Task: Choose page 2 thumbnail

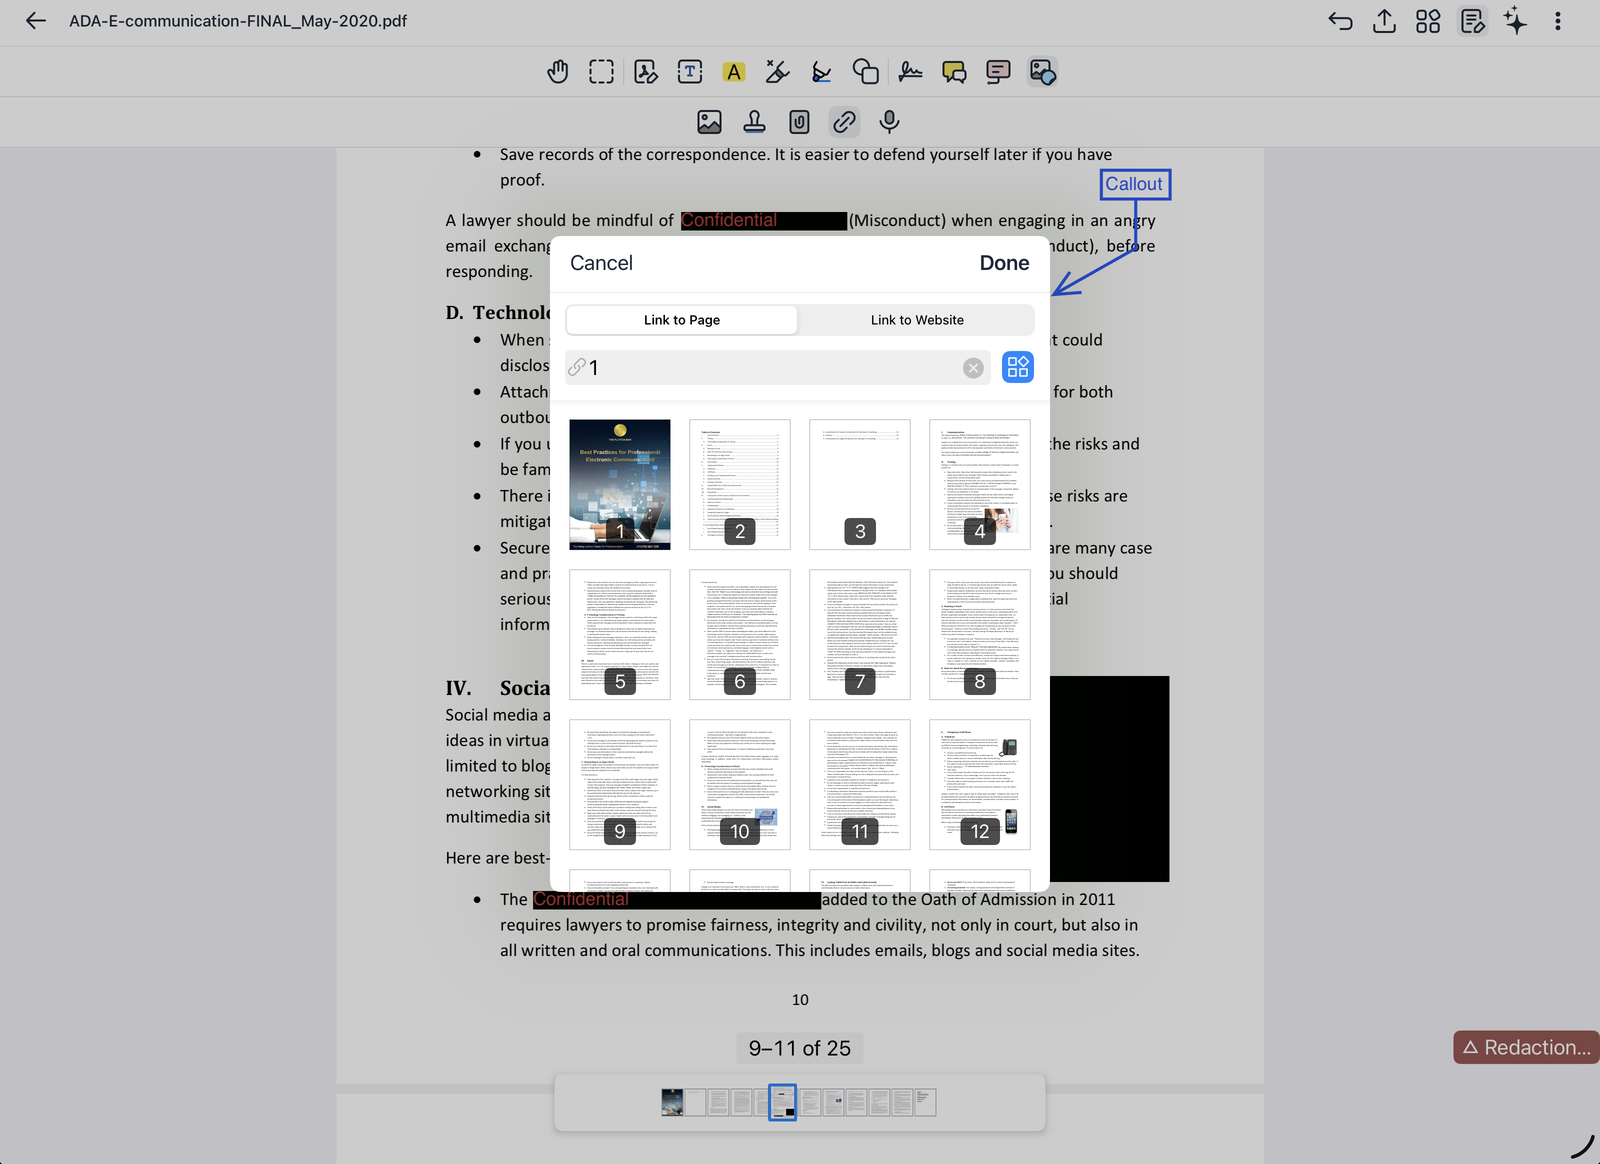Action: pyautogui.click(x=740, y=485)
